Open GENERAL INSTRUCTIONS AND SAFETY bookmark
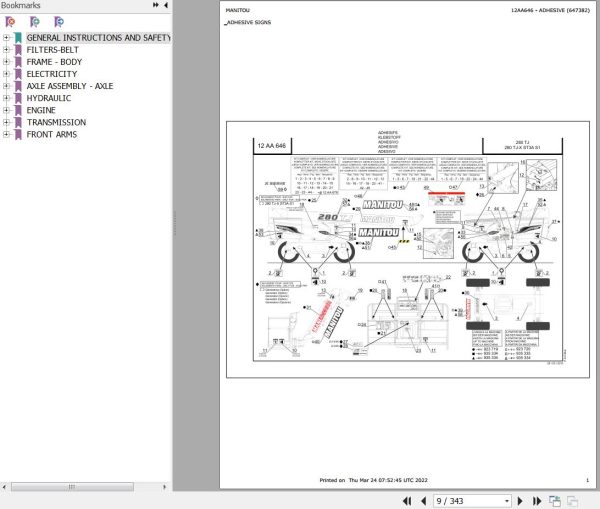 (98, 38)
